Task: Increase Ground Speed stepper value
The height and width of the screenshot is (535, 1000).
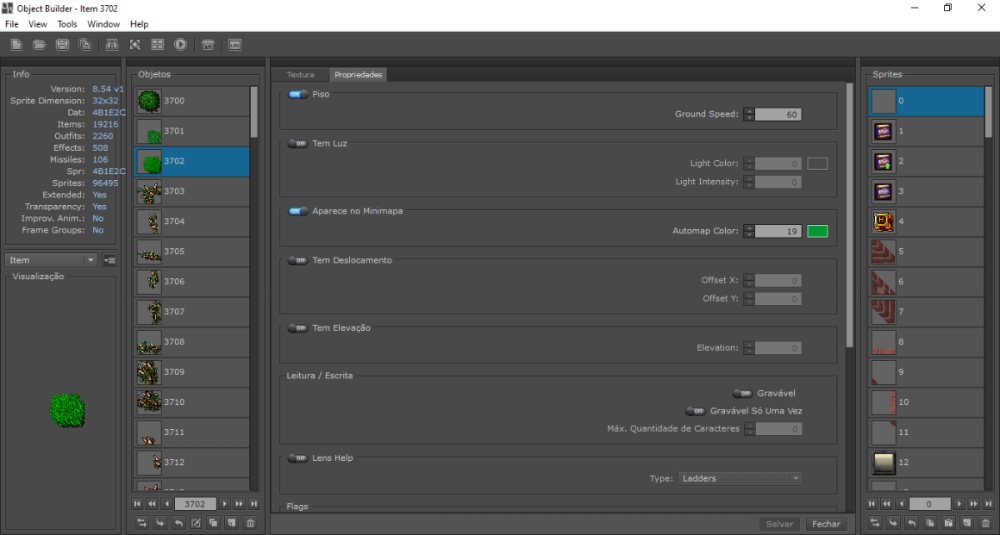Action: pyautogui.click(x=749, y=111)
